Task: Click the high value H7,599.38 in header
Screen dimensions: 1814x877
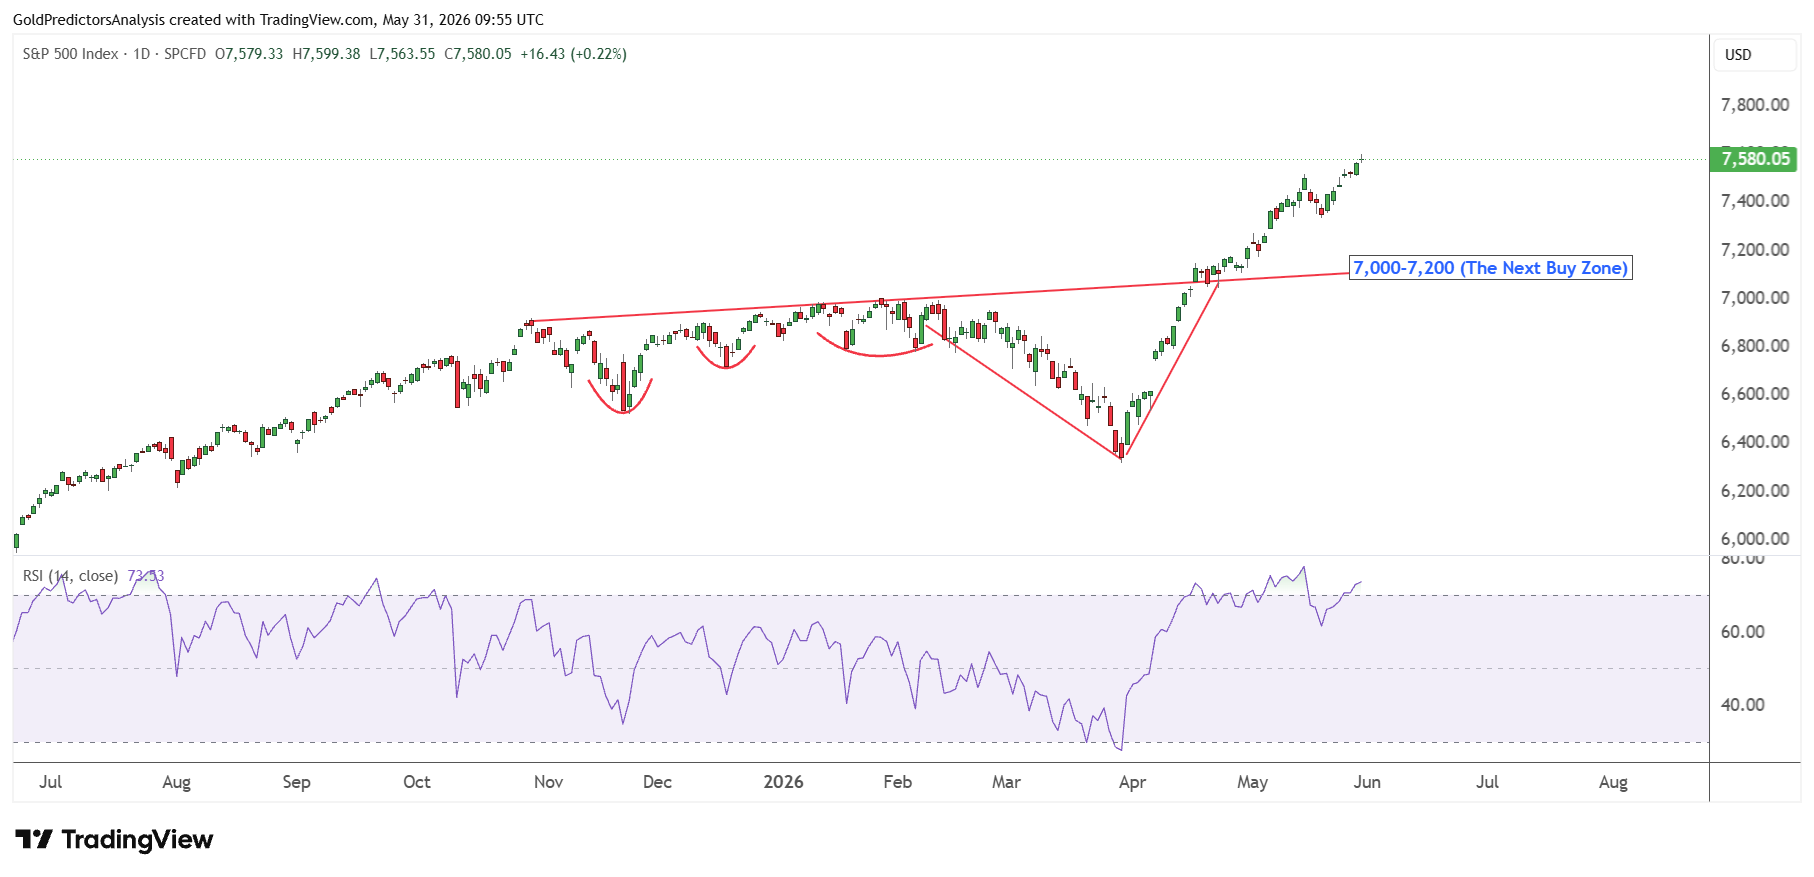Action: [326, 54]
